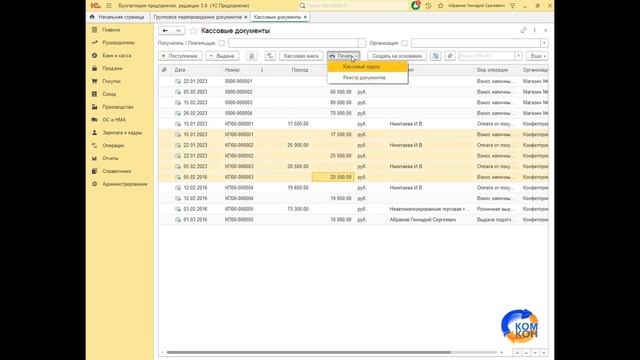Expand the Организация filter dropdown arrow
Viewport: 640px width, 360px height.
coord(544,43)
